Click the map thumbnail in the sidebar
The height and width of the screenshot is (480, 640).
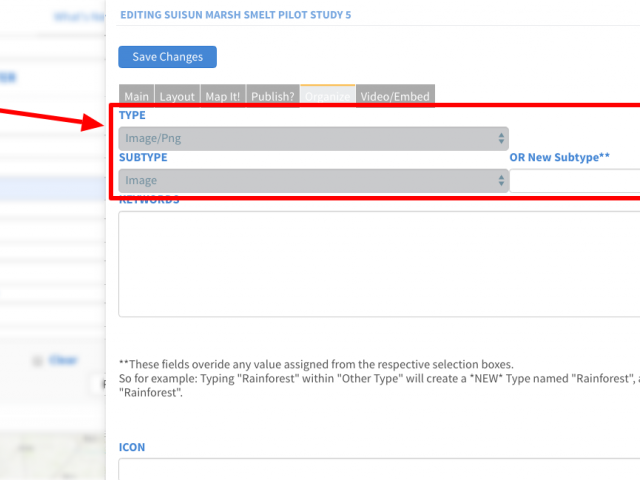point(53,456)
